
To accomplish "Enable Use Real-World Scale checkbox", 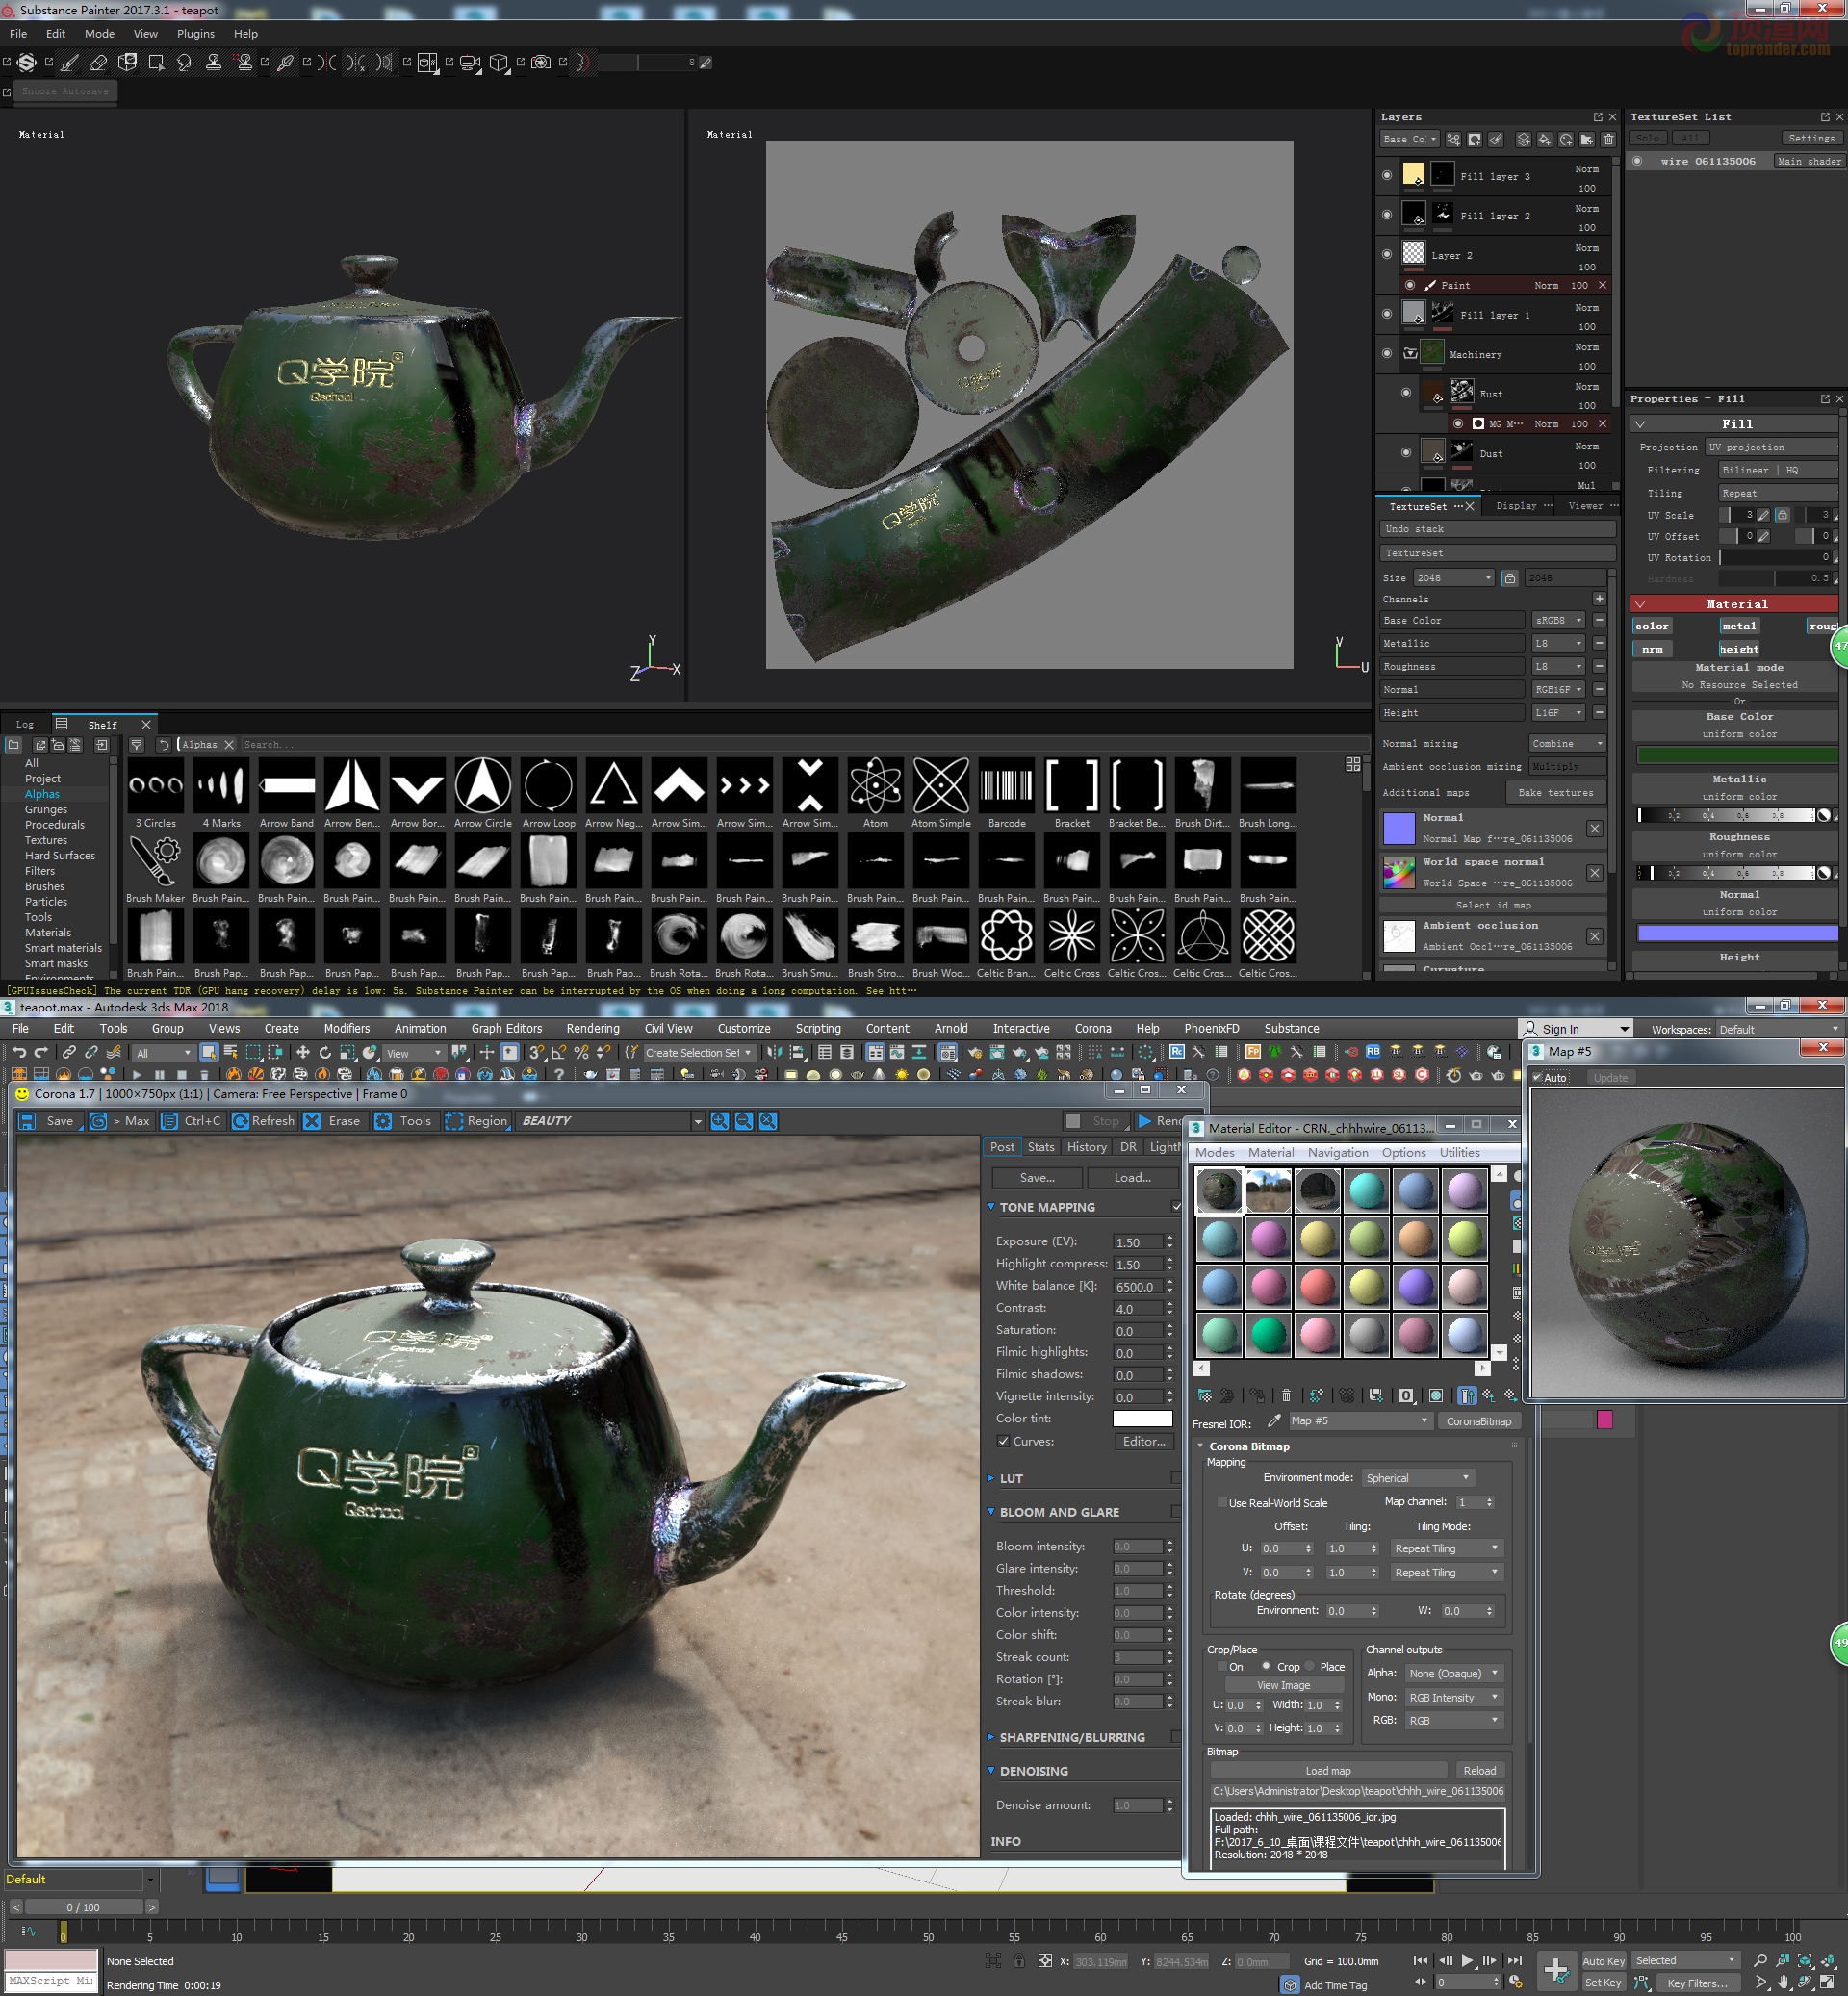I will click(x=1222, y=1503).
